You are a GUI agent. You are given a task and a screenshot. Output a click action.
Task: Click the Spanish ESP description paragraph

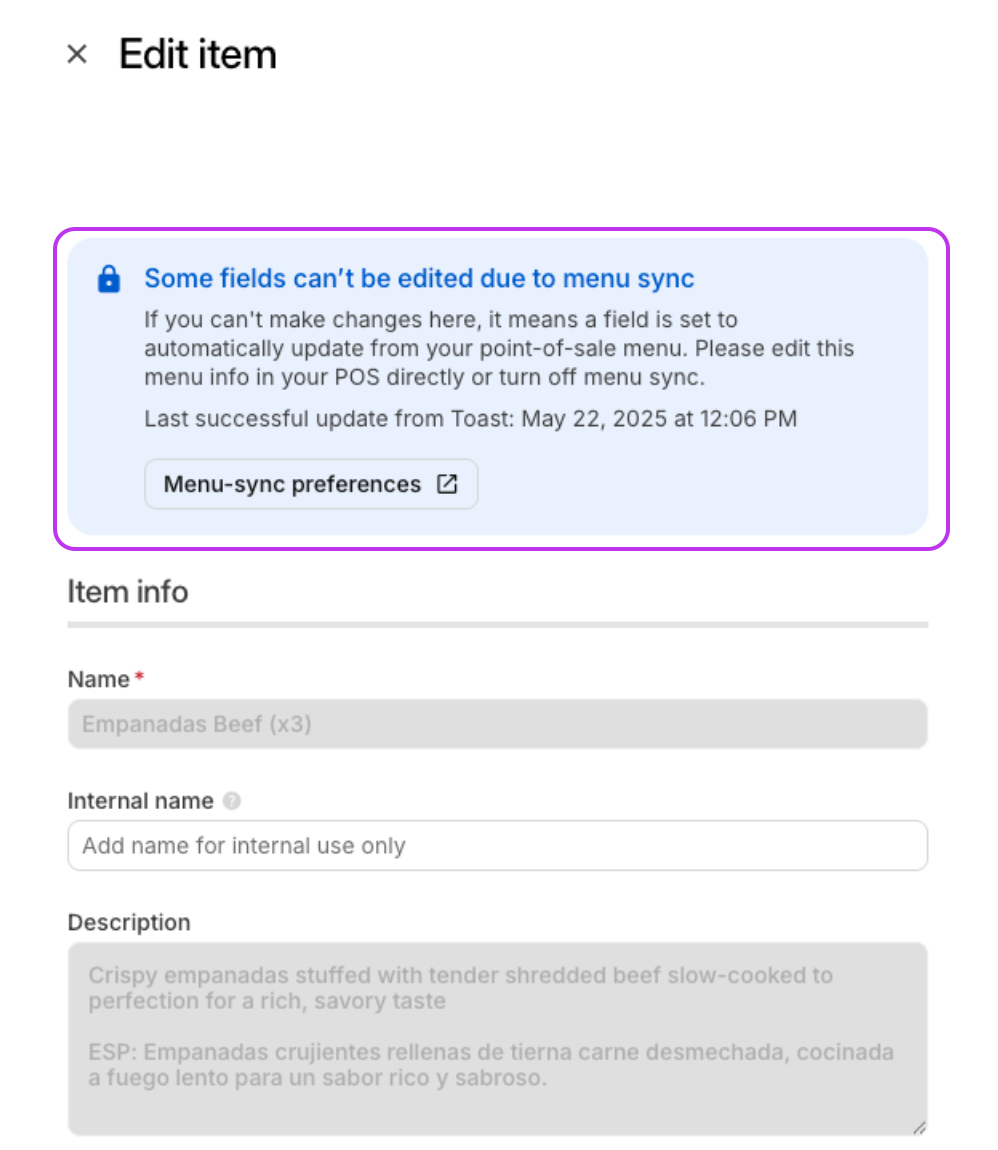[490, 1065]
